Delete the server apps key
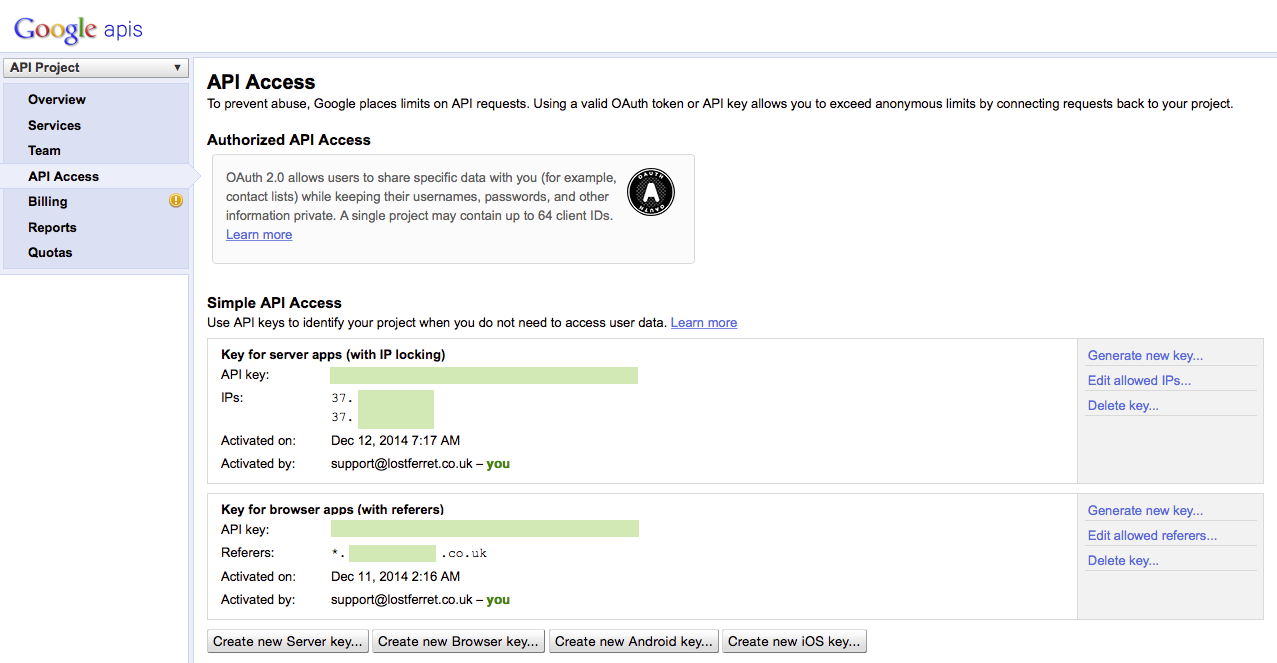The image size is (1277, 663). [1123, 405]
